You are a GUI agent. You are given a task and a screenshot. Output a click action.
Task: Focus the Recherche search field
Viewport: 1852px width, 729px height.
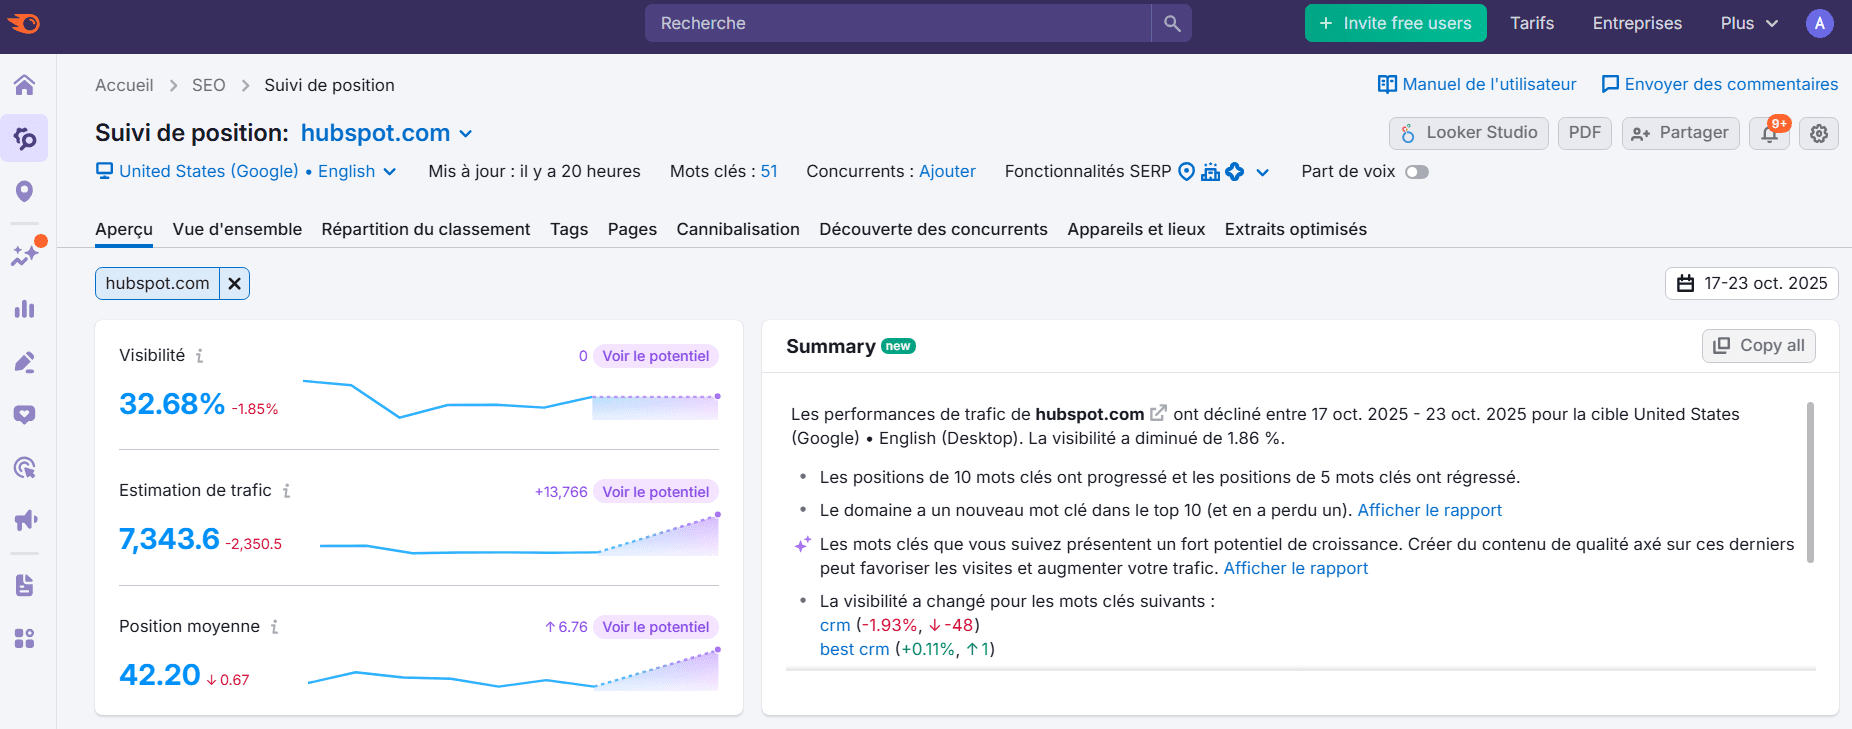tap(898, 23)
